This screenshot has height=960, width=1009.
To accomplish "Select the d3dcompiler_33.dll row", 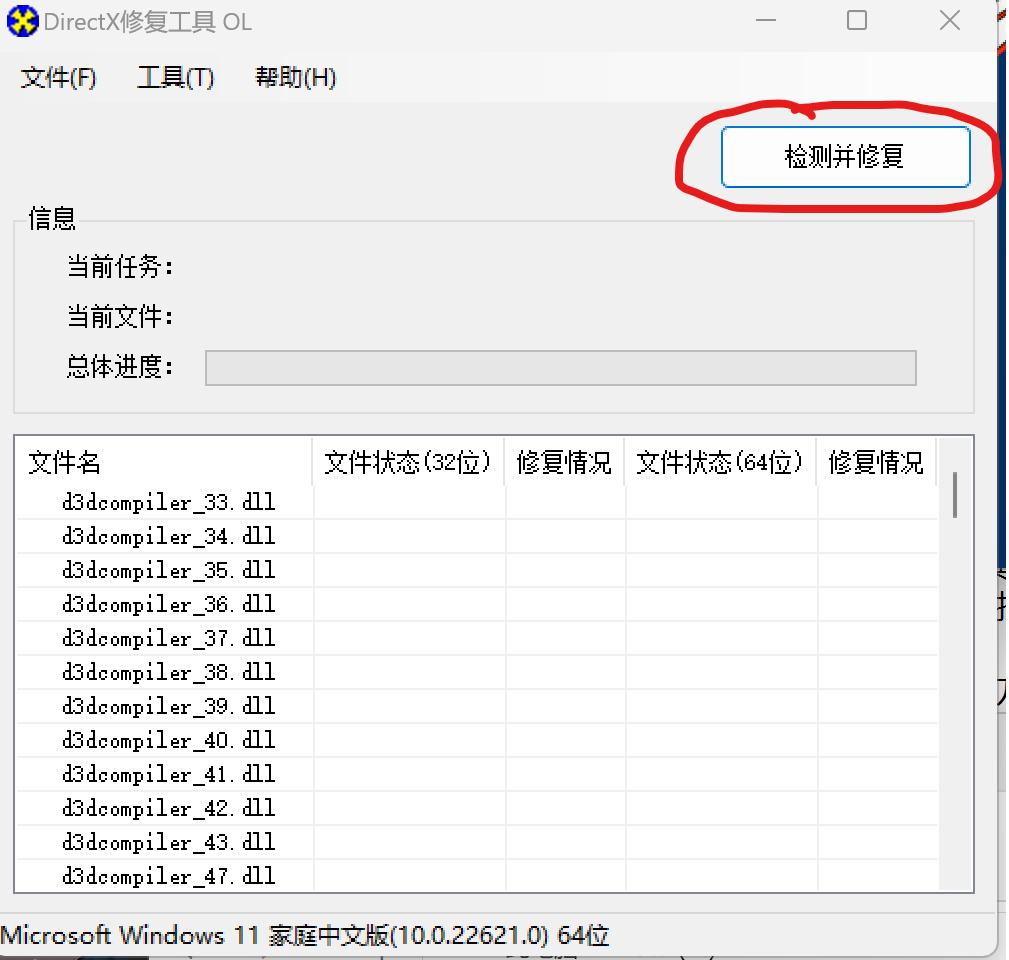I will [x=476, y=502].
